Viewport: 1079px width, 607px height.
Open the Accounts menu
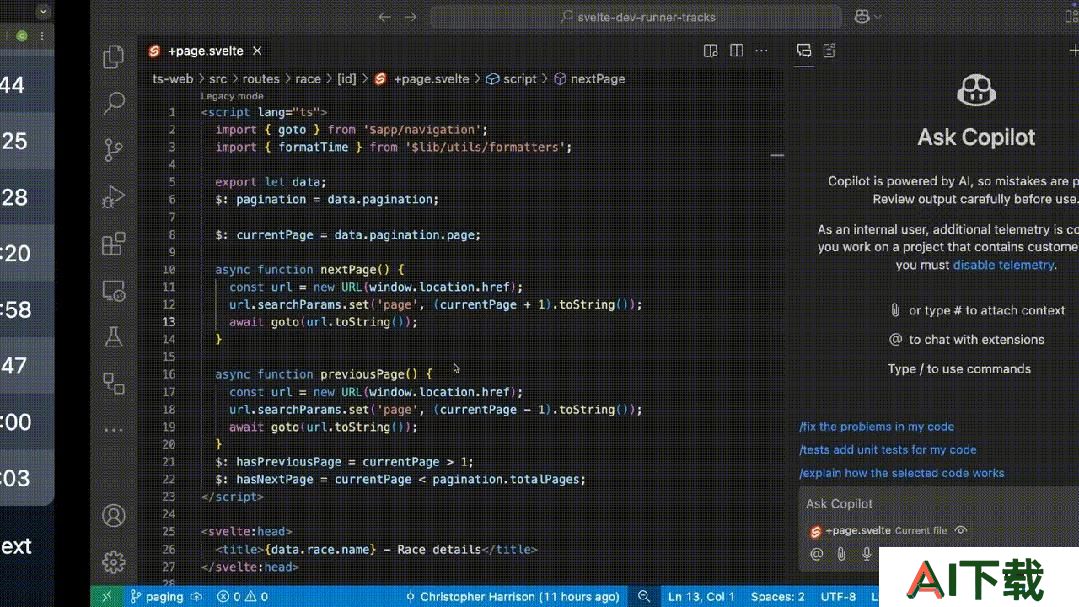click(x=114, y=515)
